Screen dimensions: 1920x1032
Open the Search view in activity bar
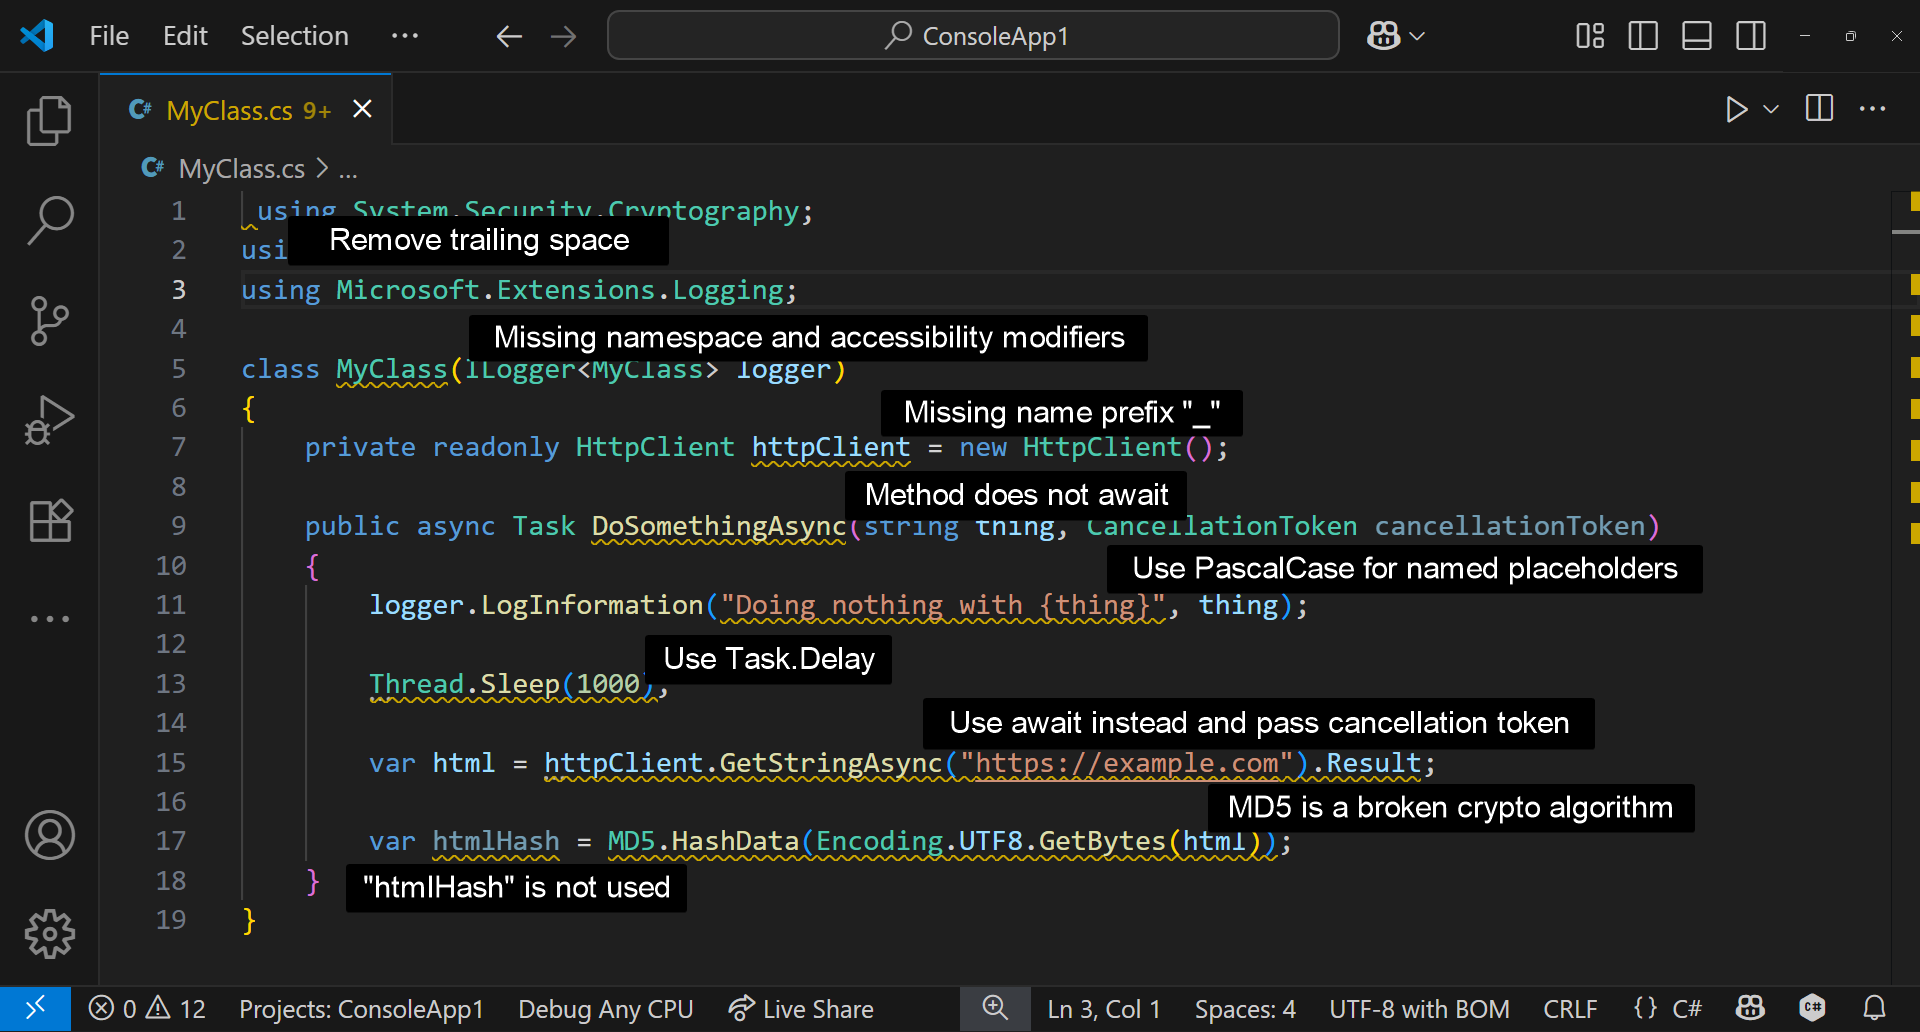coord(49,220)
